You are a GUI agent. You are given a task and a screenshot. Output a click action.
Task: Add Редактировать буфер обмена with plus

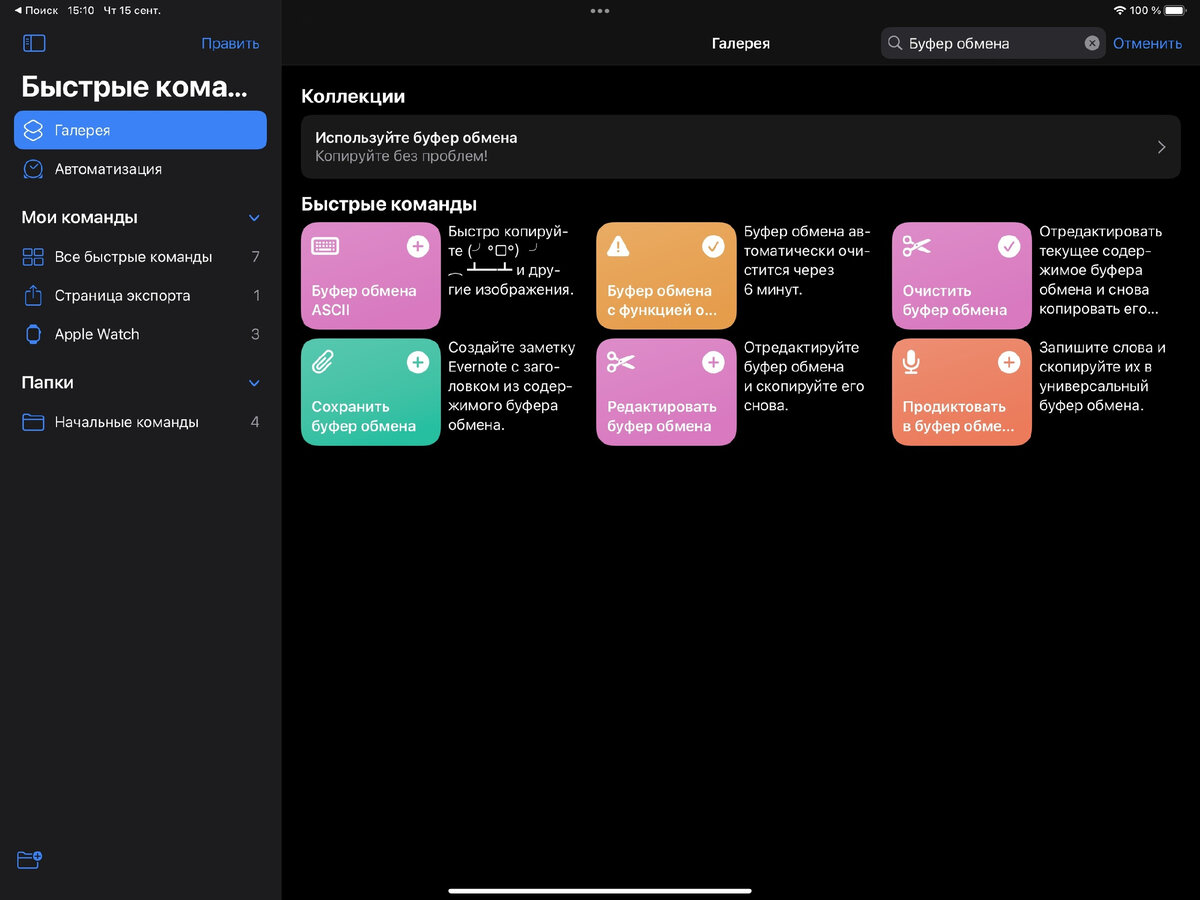[713, 362]
